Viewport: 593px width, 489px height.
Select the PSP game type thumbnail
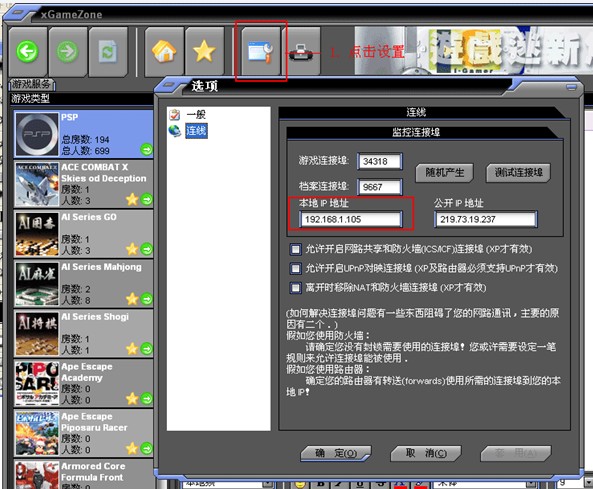(37, 134)
